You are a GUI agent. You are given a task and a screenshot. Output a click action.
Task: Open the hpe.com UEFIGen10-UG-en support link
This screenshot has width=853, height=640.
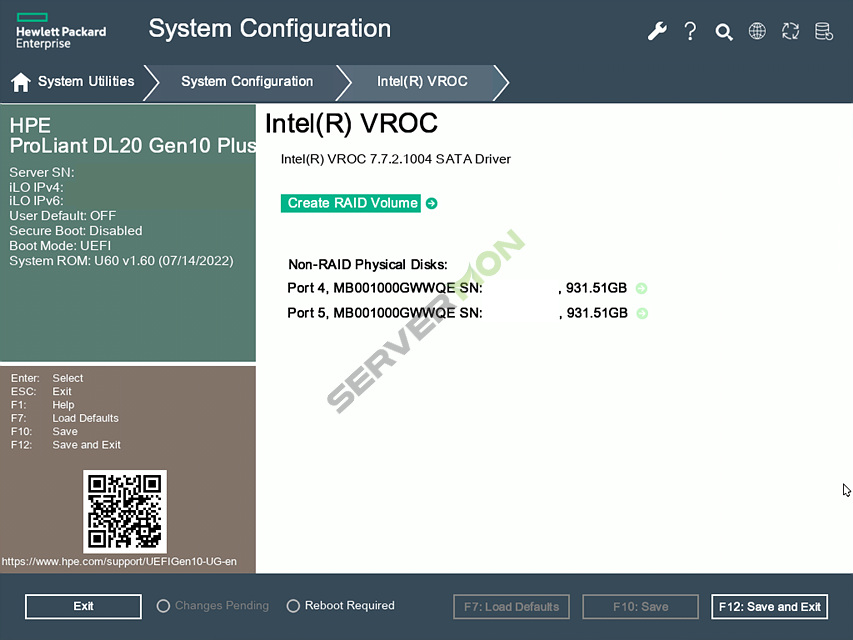(x=119, y=562)
